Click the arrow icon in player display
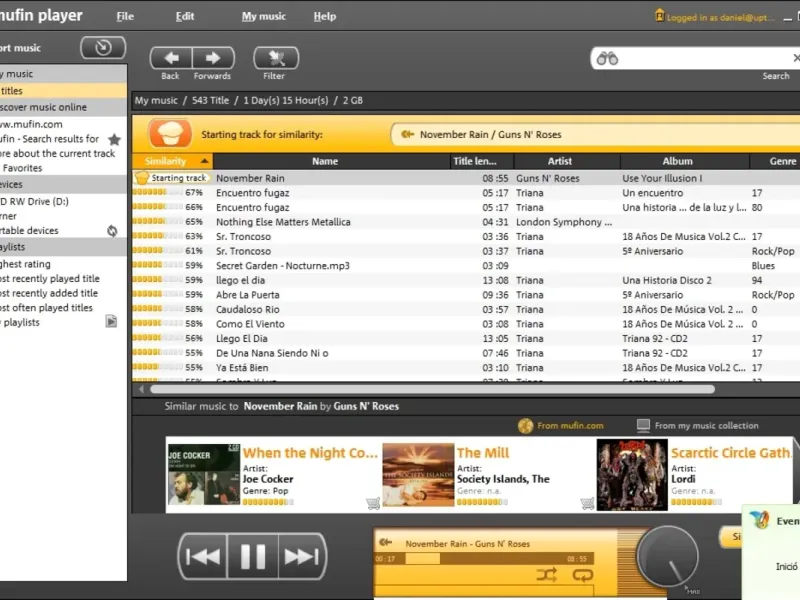Image resolution: width=800 pixels, height=600 pixels. (386, 542)
